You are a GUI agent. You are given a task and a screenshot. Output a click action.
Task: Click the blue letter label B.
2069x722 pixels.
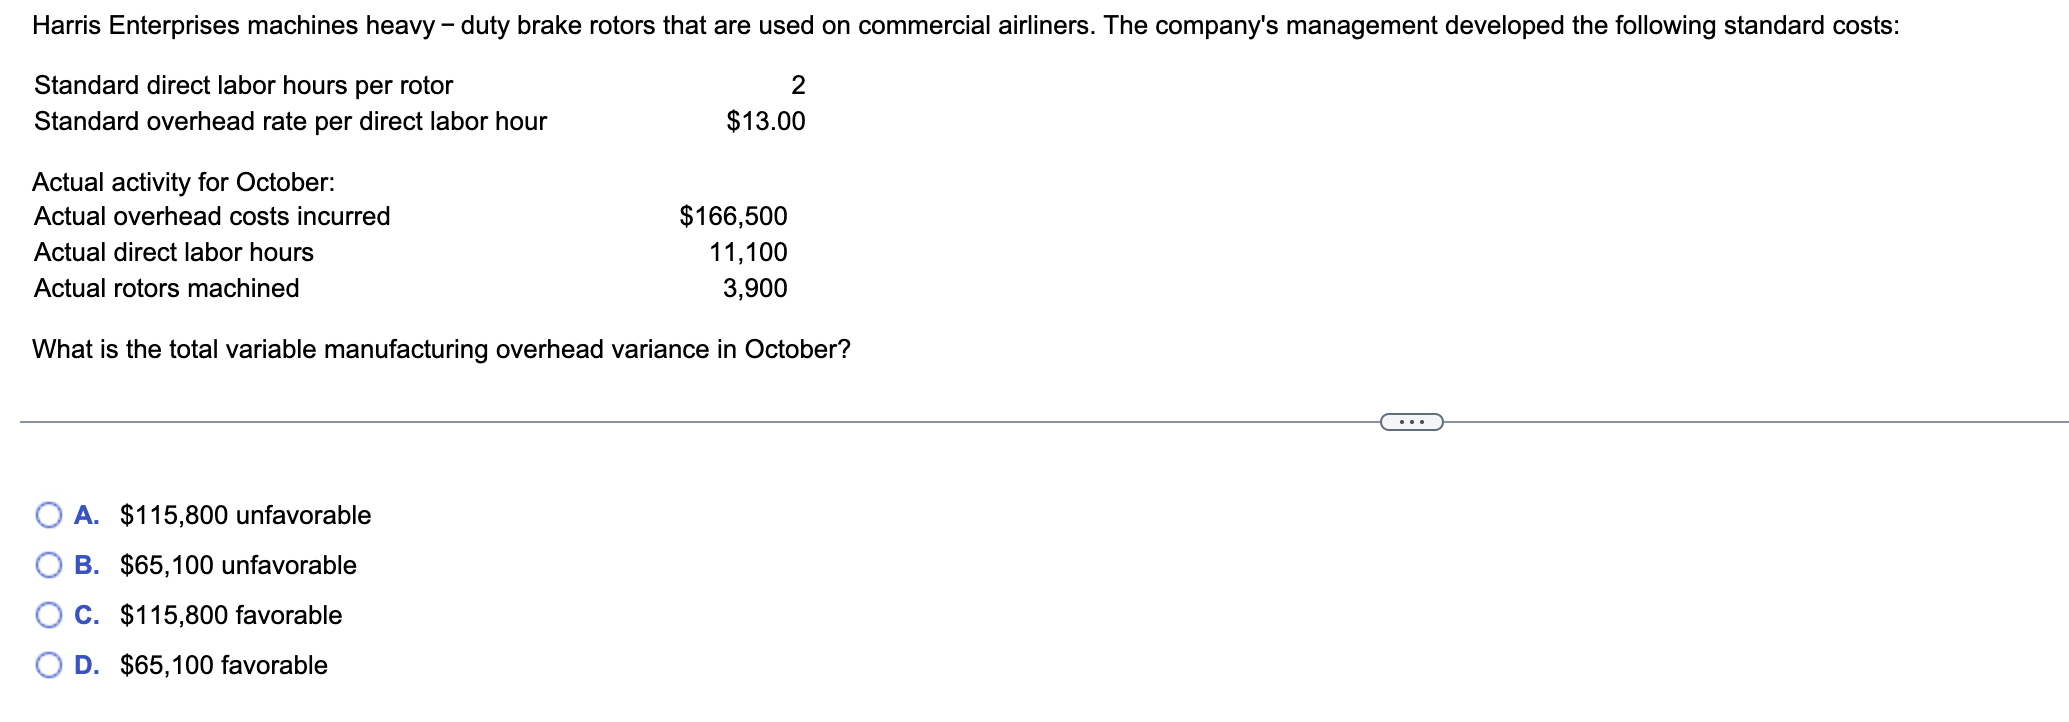(x=87, y=565)
